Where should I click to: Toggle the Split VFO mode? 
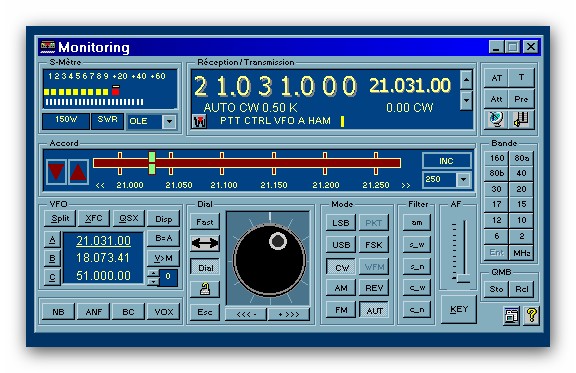(x=60, y=218)
